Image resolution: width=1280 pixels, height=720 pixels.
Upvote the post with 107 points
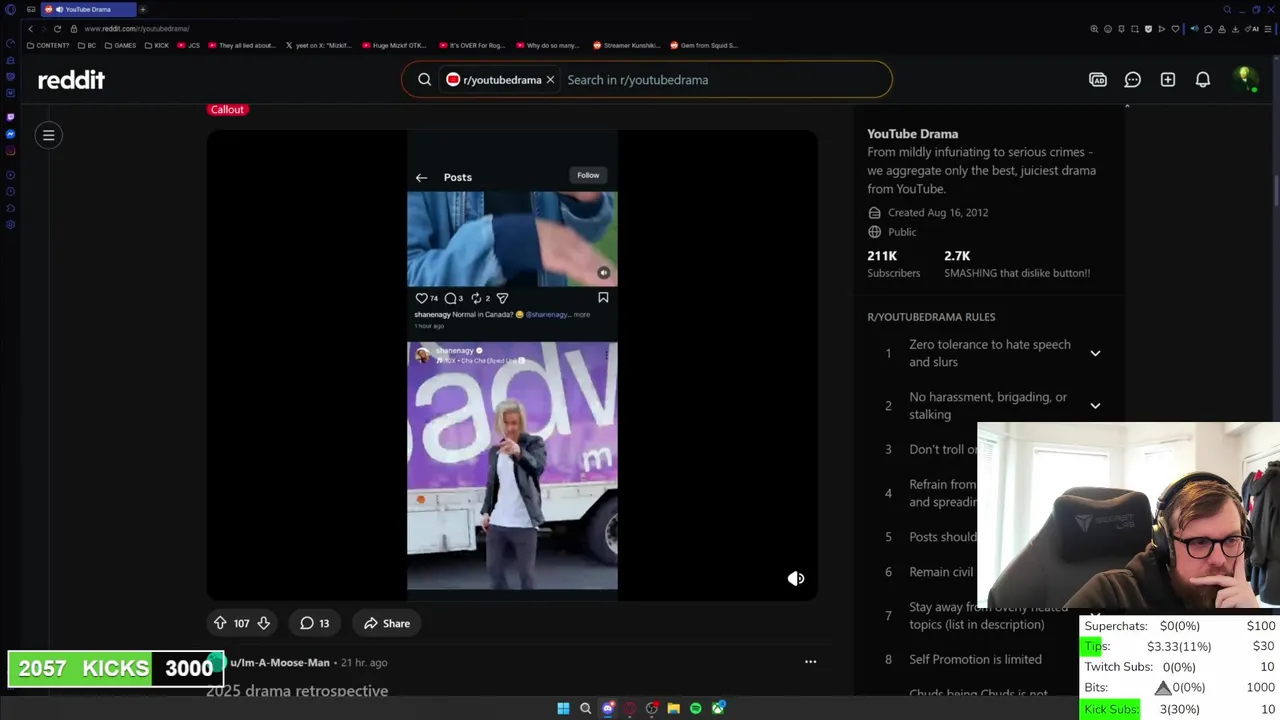220,623
